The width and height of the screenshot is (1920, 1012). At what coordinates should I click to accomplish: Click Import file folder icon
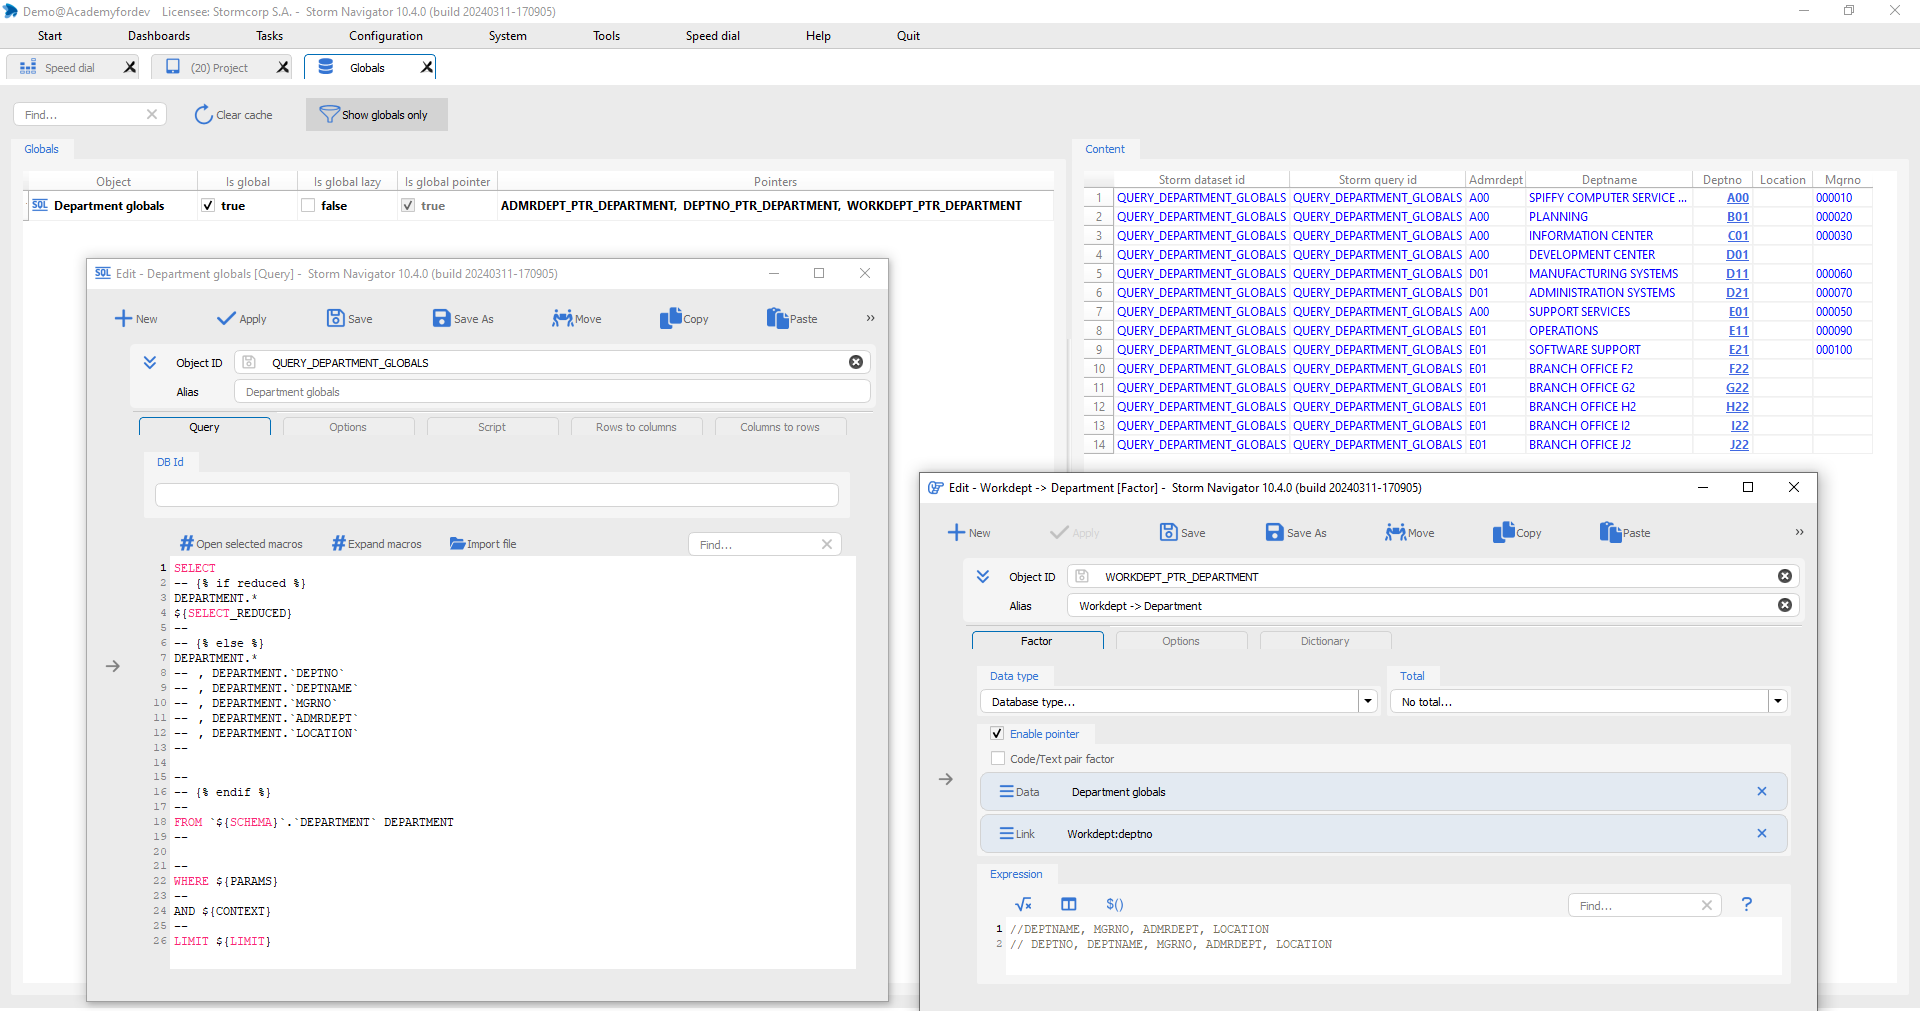[457, 544]
